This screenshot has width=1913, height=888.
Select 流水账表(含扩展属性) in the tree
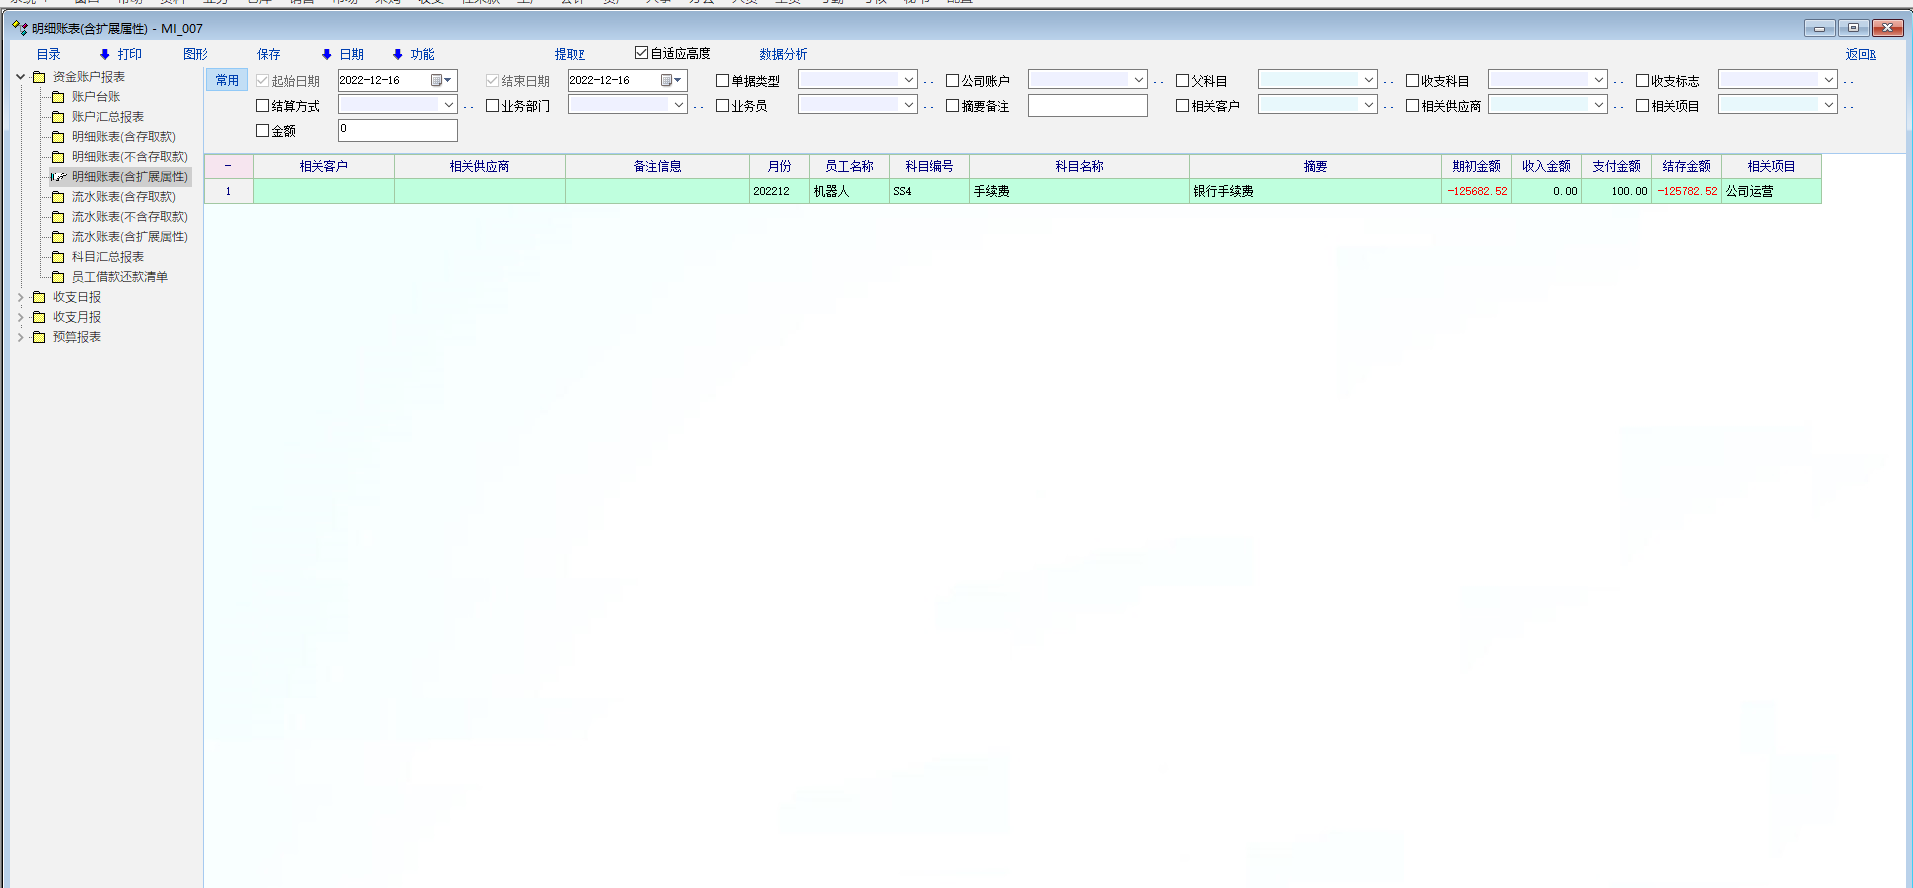point(129,237)
